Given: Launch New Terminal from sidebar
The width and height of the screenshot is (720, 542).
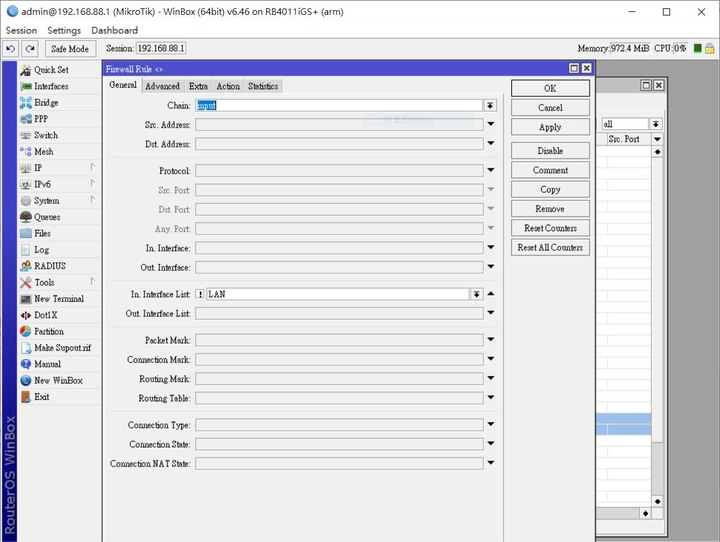Looking at the screenshot, I should tap(59, 299).
